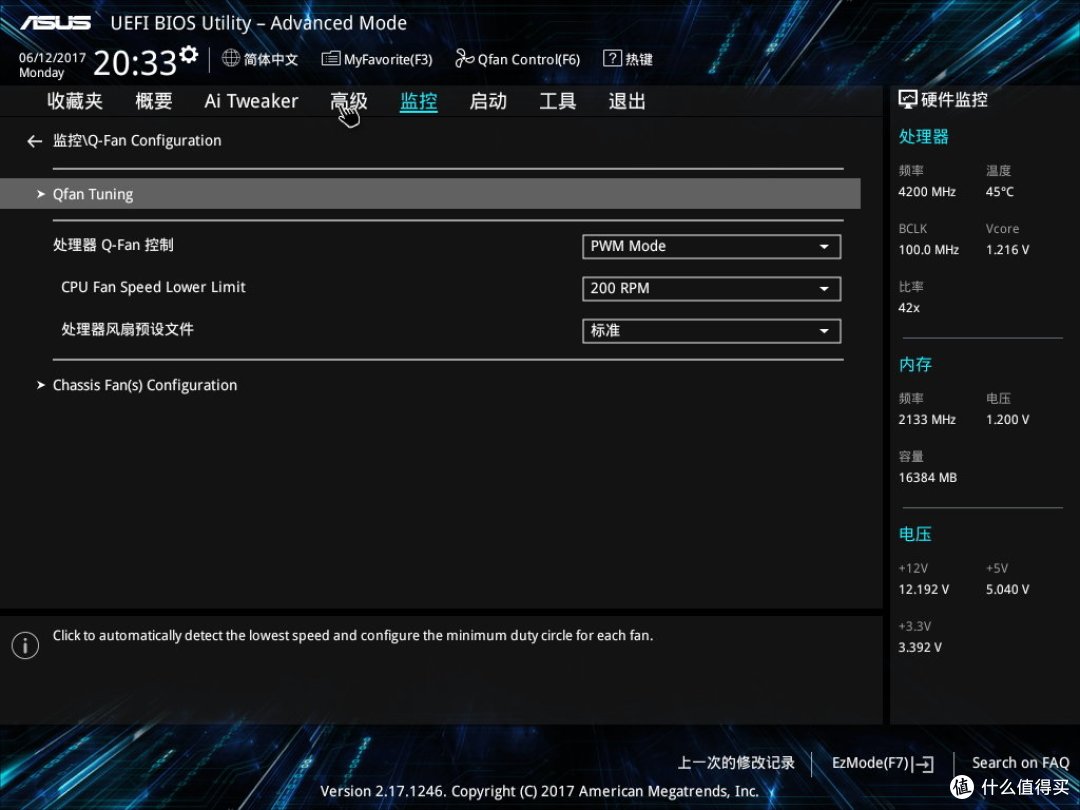Open the Ai Tweaker tab
1080x810 pixels.
pyautogui.click(x=251, y=101)
